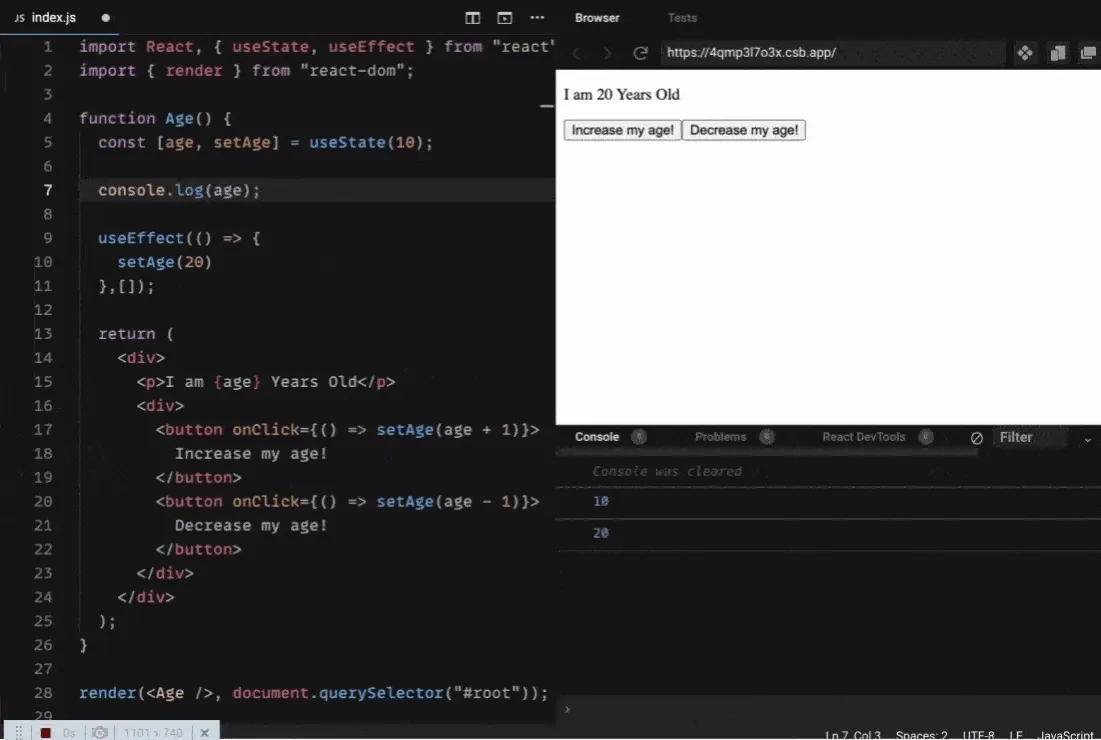Click the diamond-grid icon beside the URL bar

tap(1025, 53)
